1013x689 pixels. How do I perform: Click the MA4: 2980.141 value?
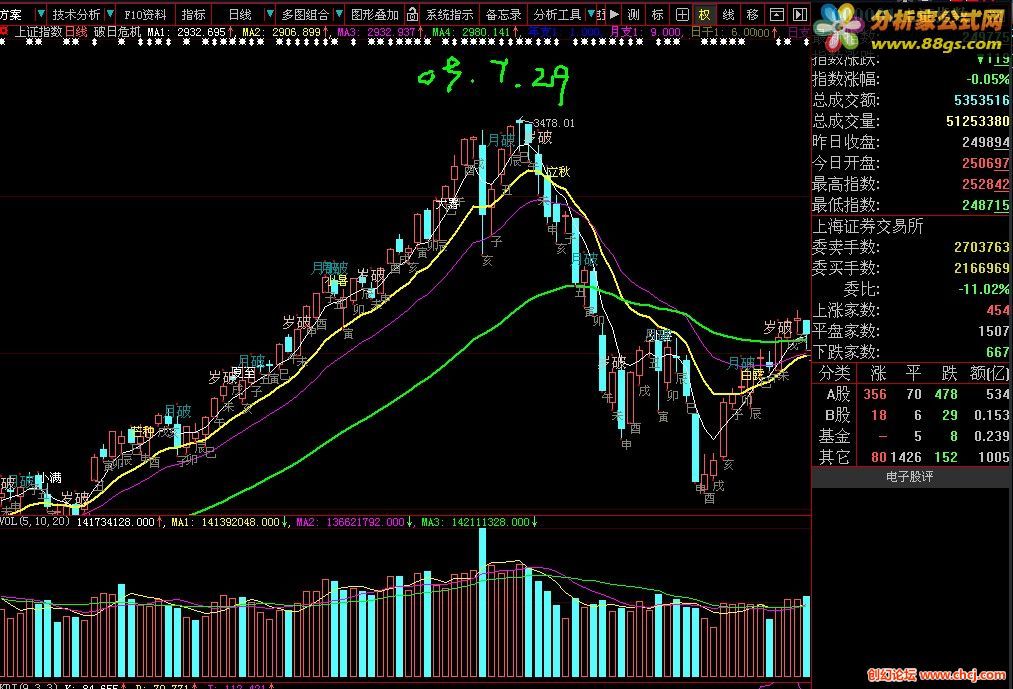coord(472,31)
